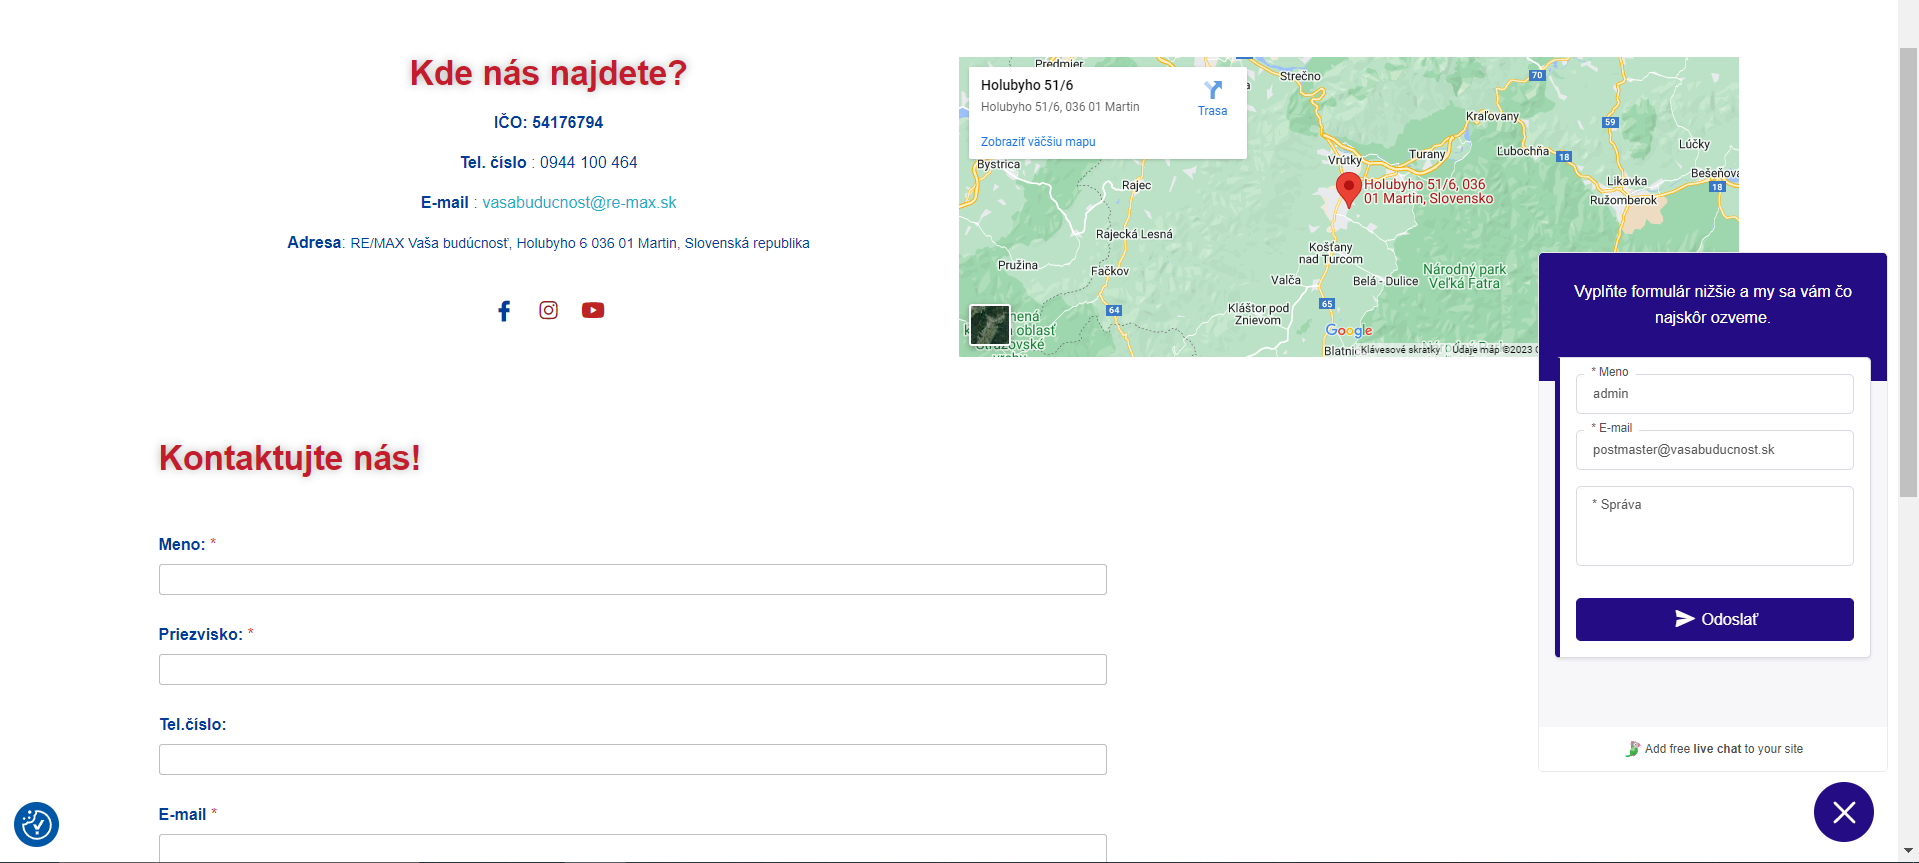
Task: Switch map to satellite view thumbnail
Action: coord(990,325)
